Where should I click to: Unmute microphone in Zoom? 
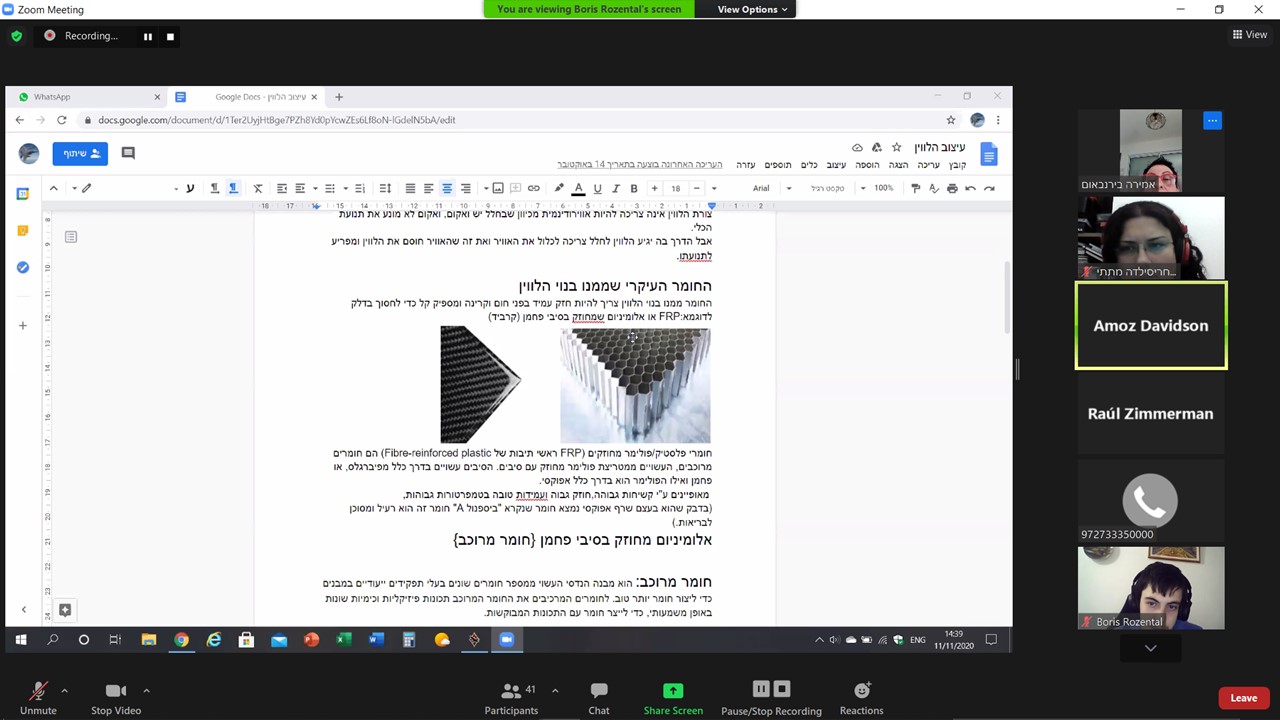point(38,697)
